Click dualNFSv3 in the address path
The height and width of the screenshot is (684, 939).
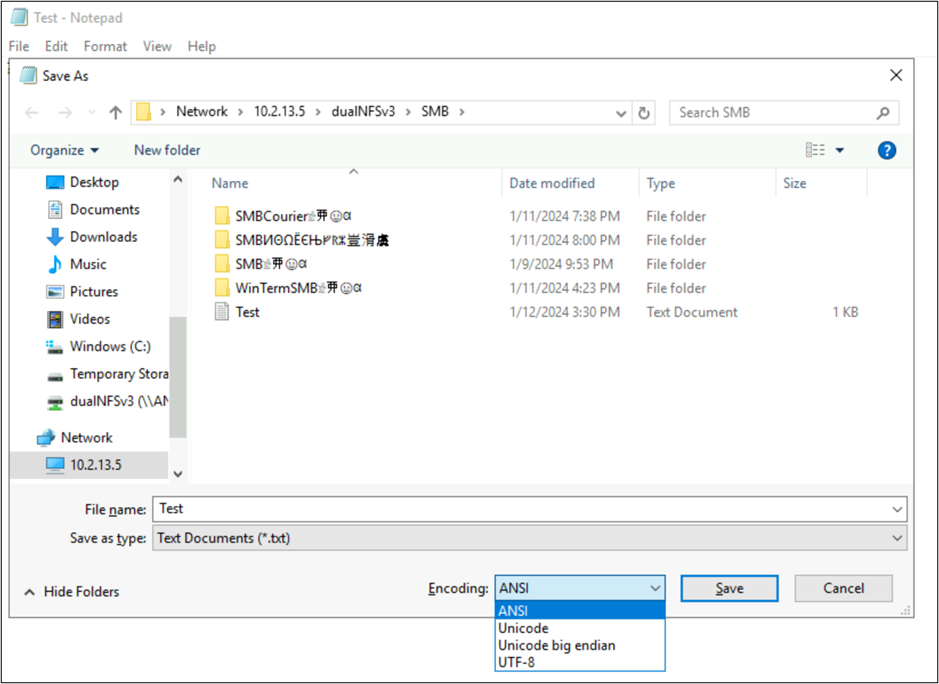(364, 112)
